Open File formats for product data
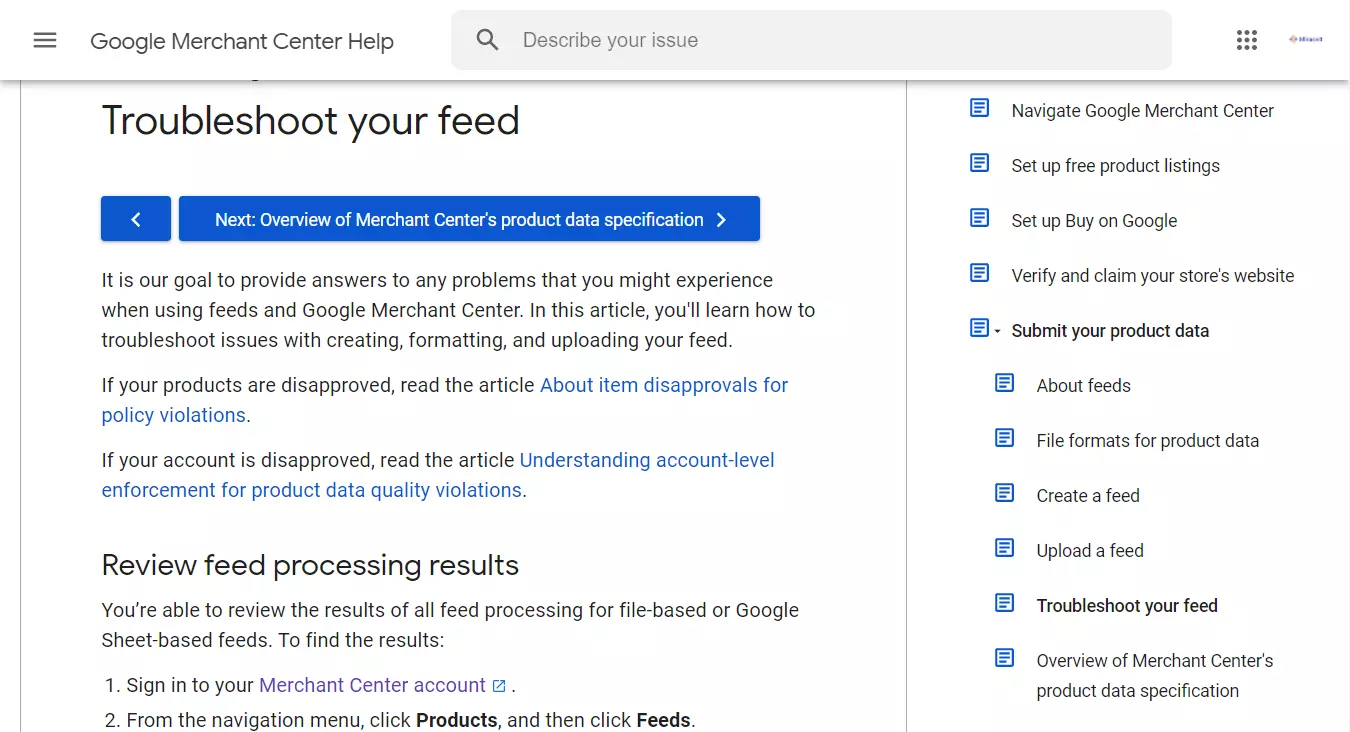Viewport: 1350px width, 732px height. 1147,441
